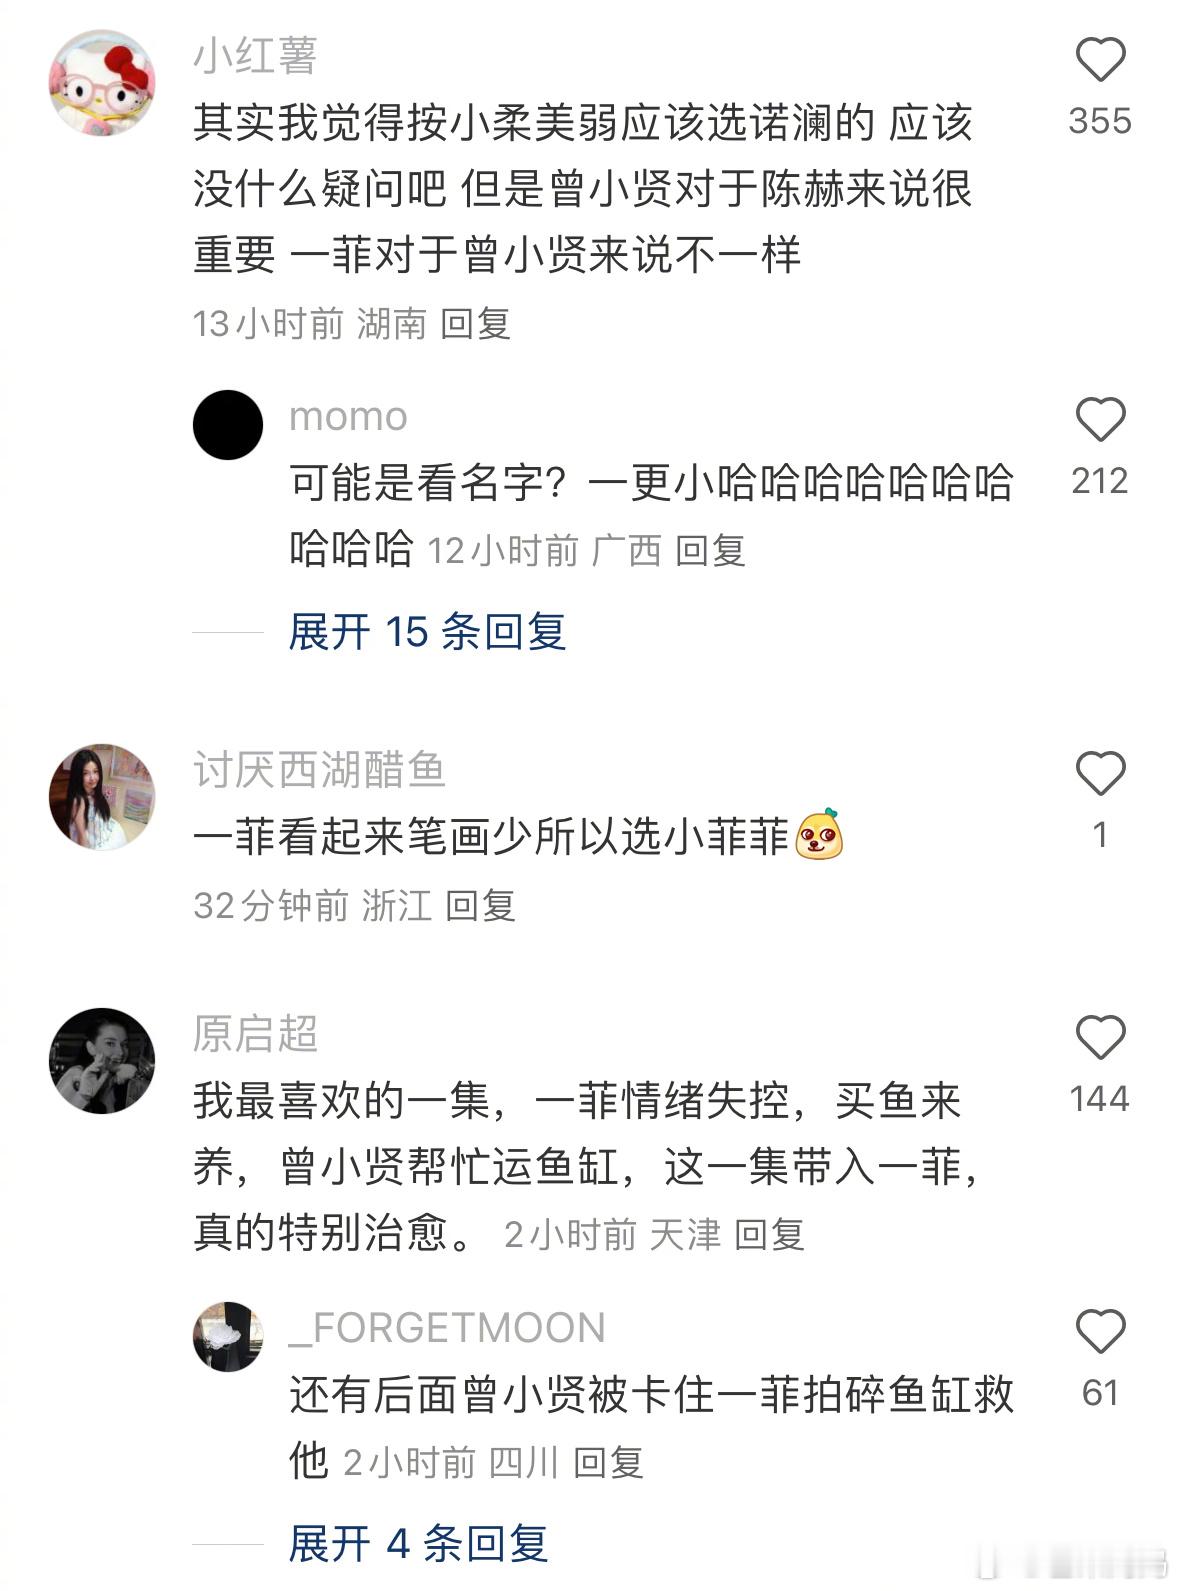Like 小红薯's comment with 355 likes
The width and height of the screenshot is (1179, 1591).
coord(1100,60)
